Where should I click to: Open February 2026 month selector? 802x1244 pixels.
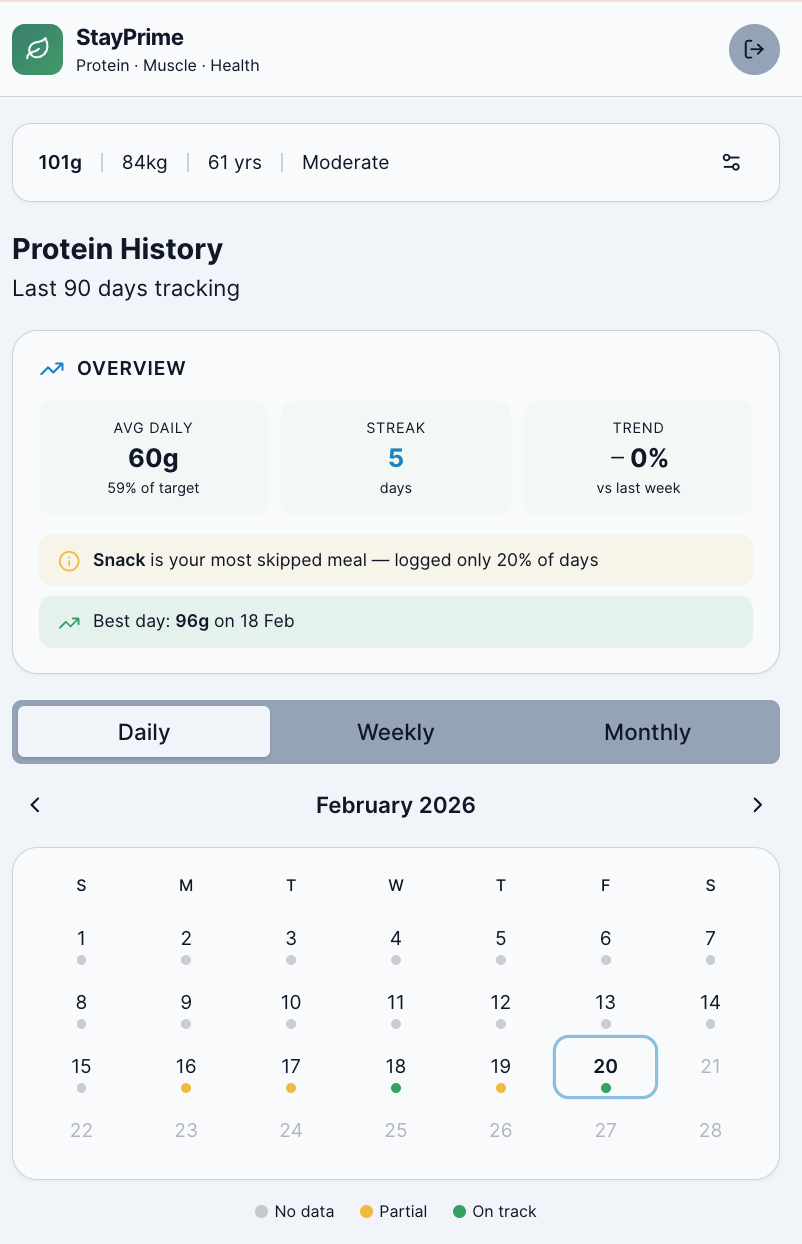point(396,804)
